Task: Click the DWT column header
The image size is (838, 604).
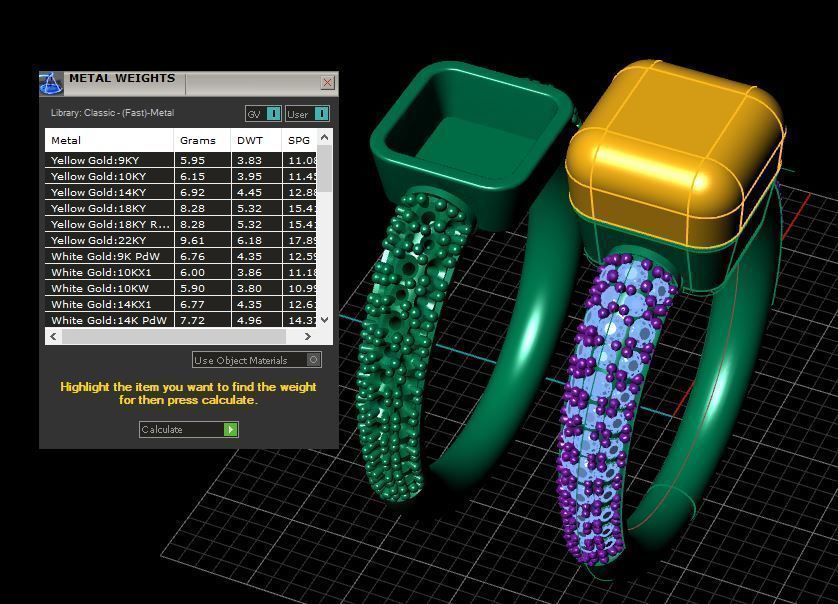Action: [x=256, y=141]
